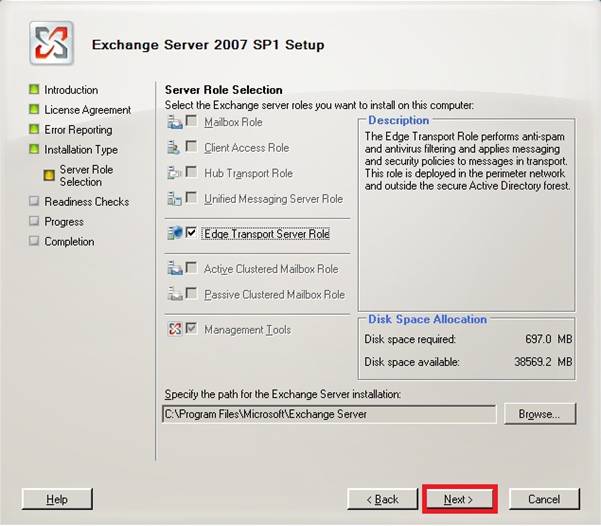Click the Disk Space Allocation group title
The width and height of the screenshot is (601, 526).
(x=427, y=319)
